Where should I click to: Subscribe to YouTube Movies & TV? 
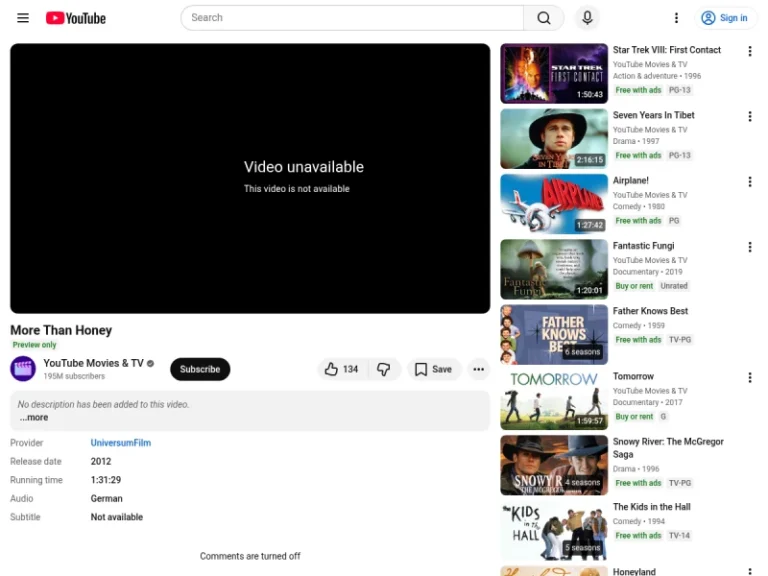coord(200,369)
